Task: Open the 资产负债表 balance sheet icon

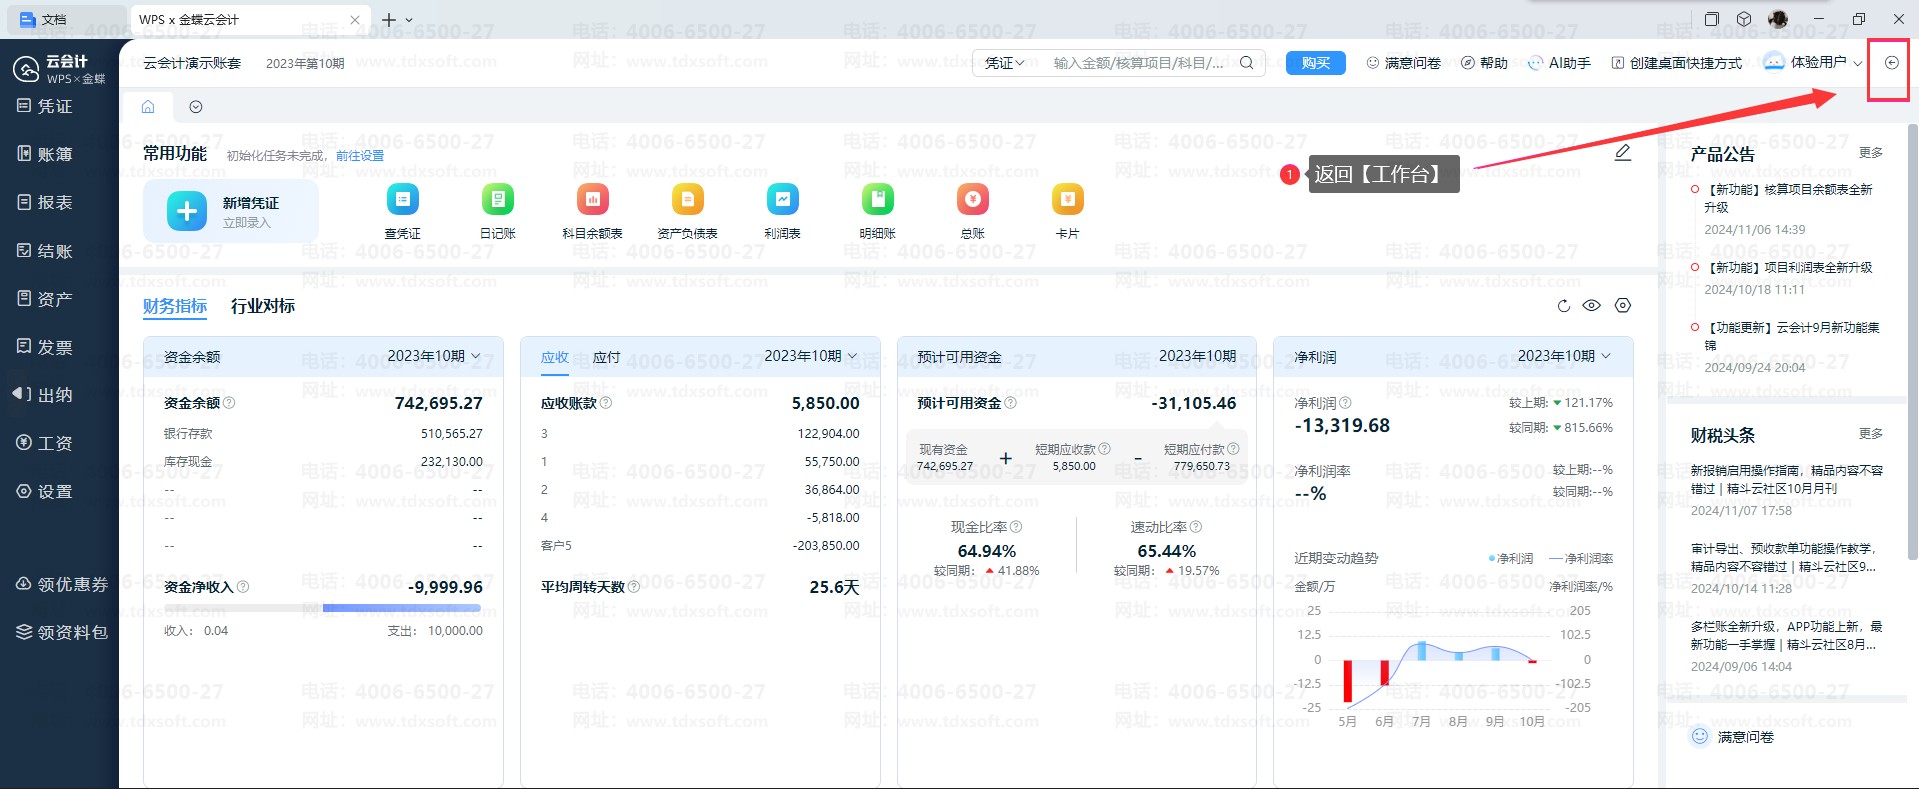Action: pyautogui.click(x=687, y=200)
